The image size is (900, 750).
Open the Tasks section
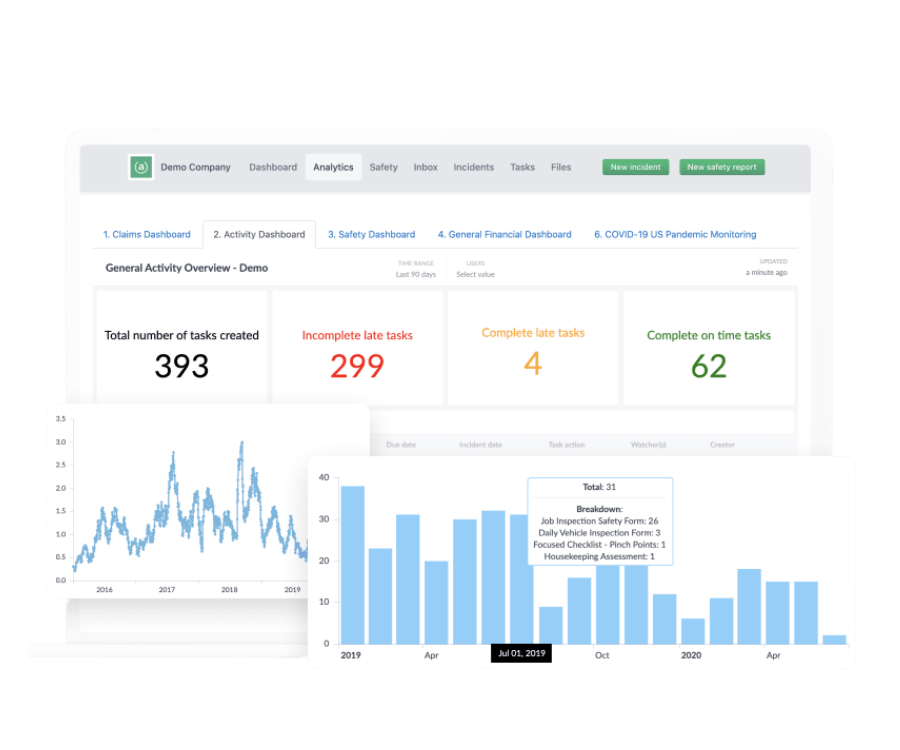coord(522,167)
